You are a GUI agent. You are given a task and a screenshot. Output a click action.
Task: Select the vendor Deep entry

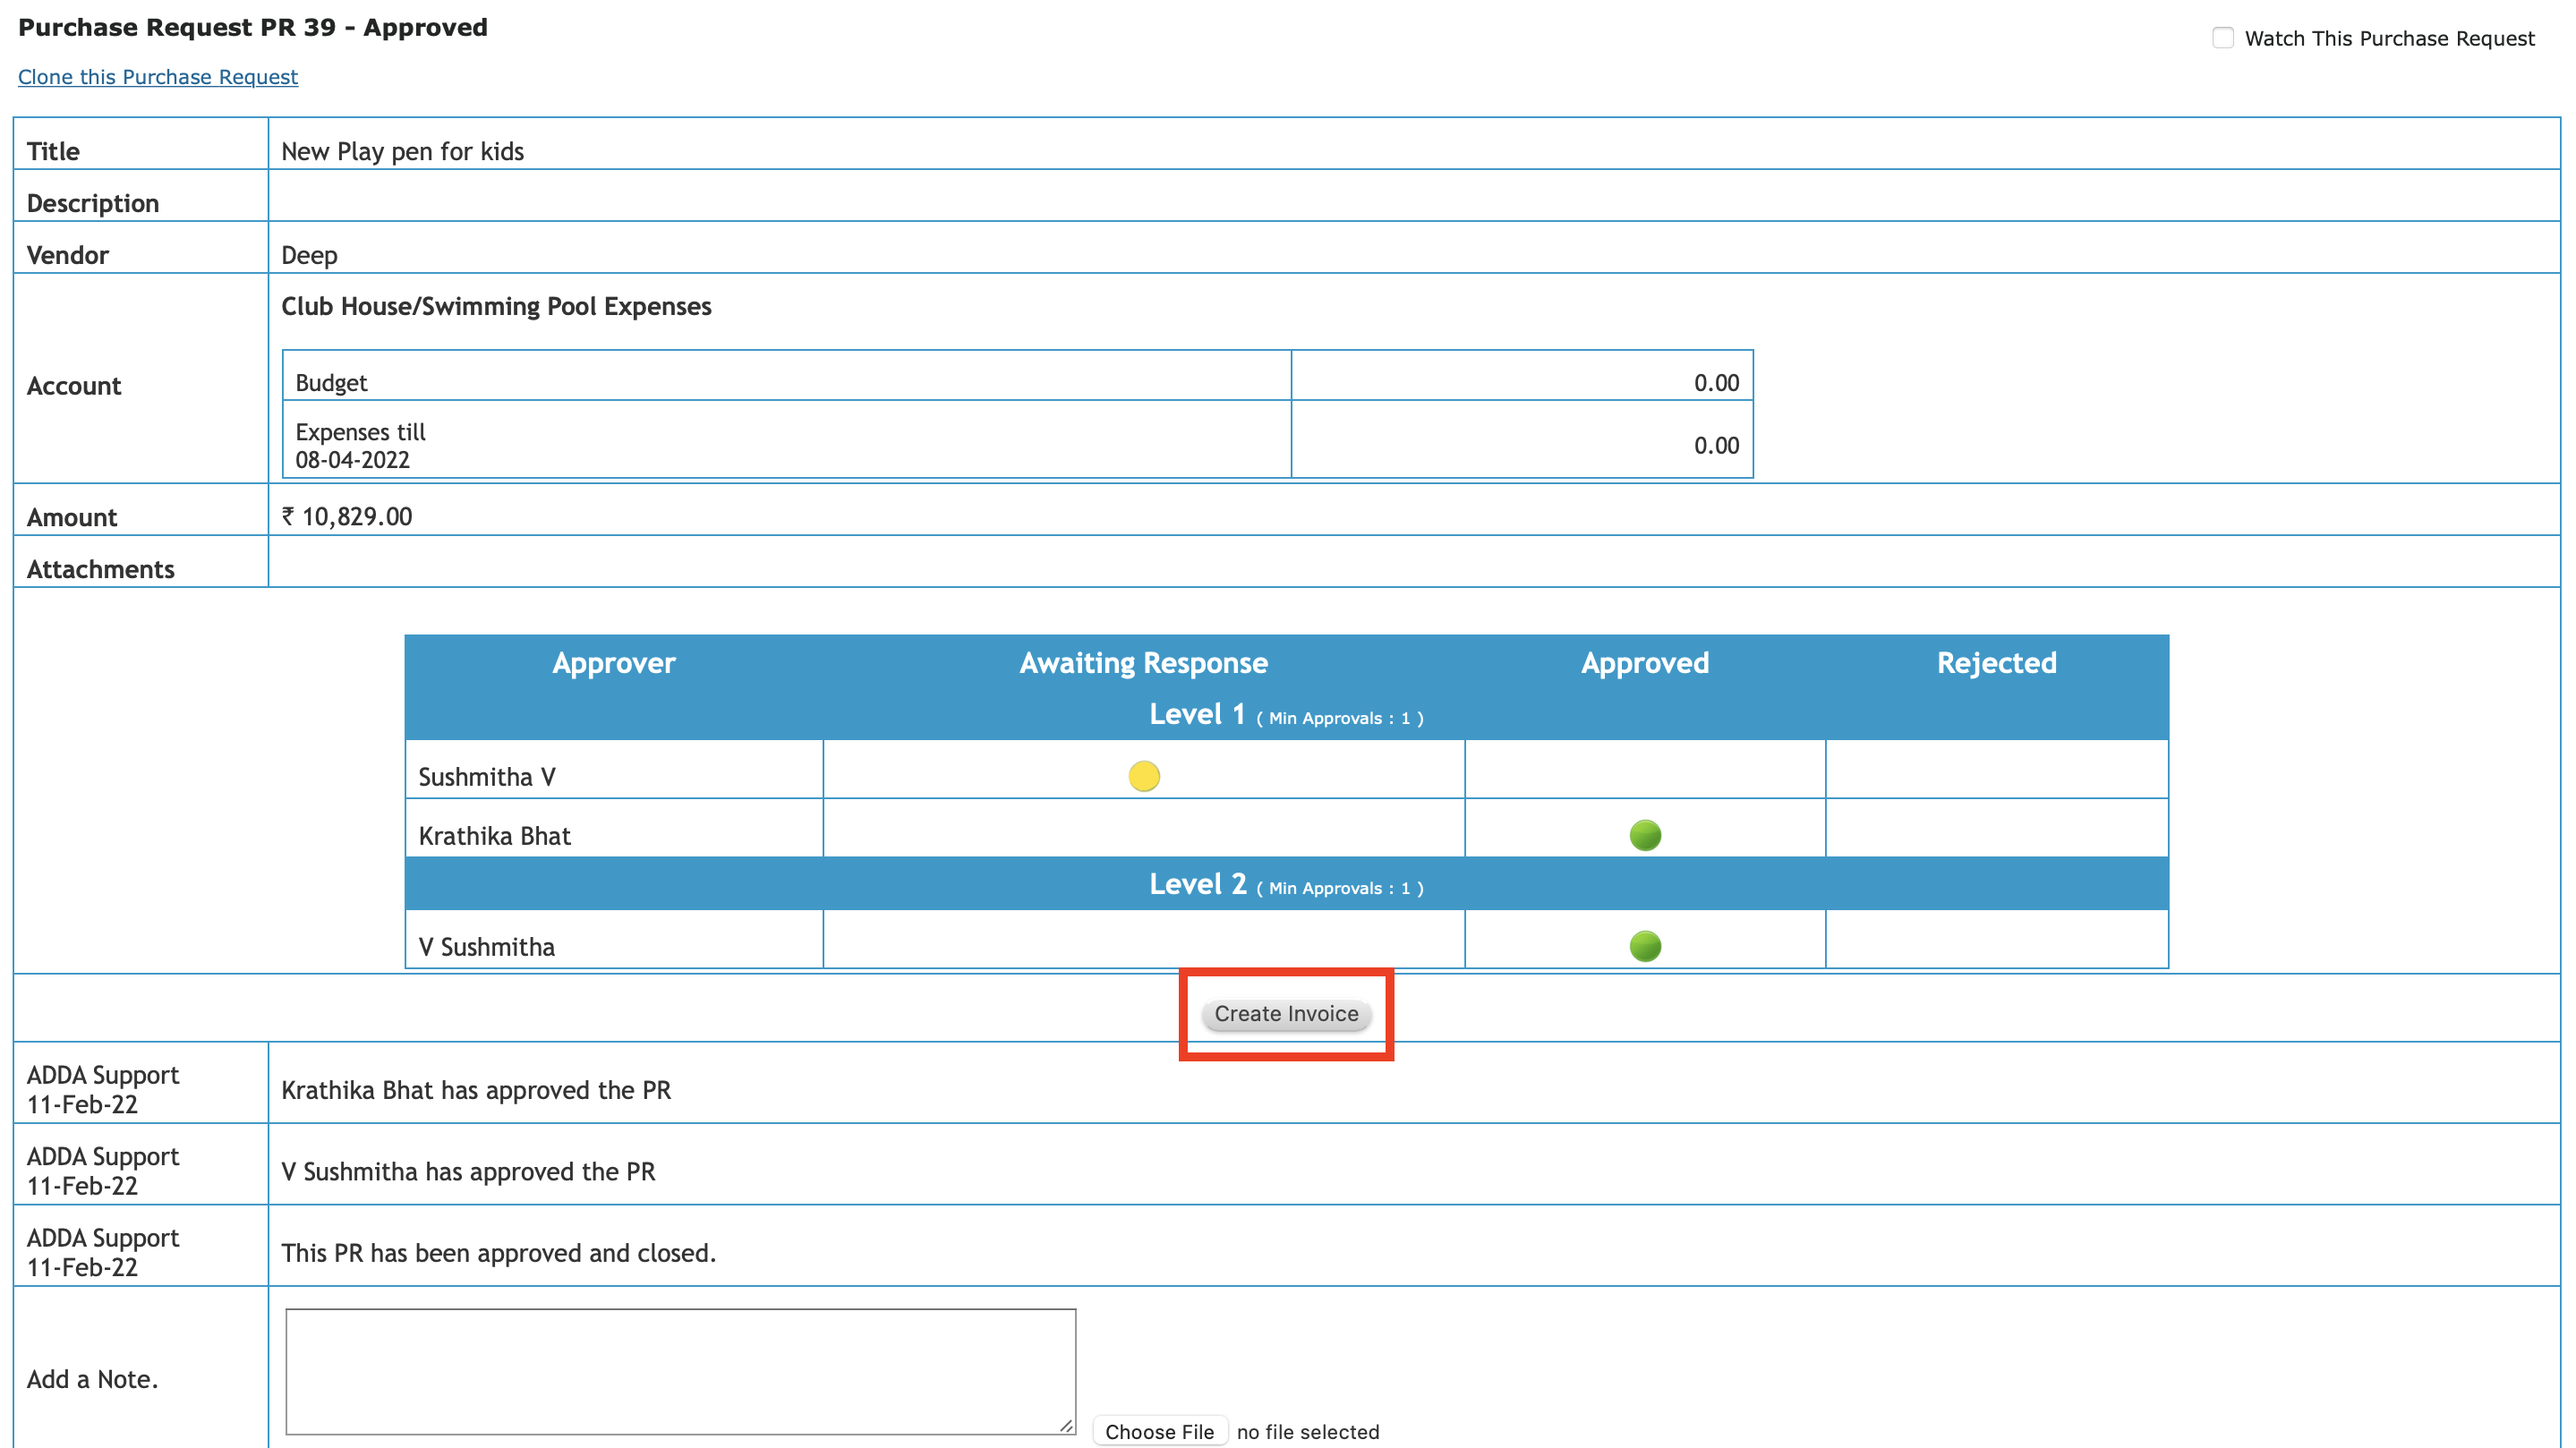[309, 255]
